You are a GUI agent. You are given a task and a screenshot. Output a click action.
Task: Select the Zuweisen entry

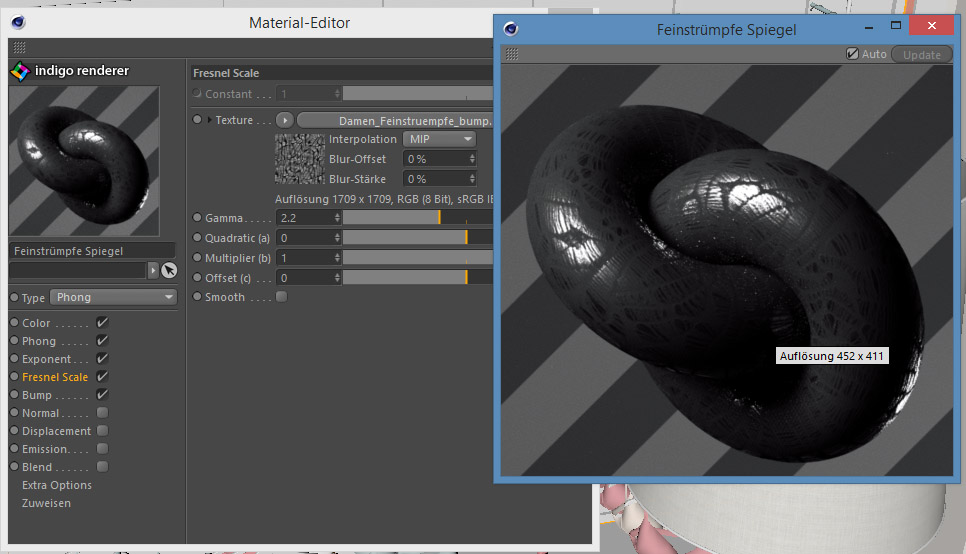click(x=46, y=503)
